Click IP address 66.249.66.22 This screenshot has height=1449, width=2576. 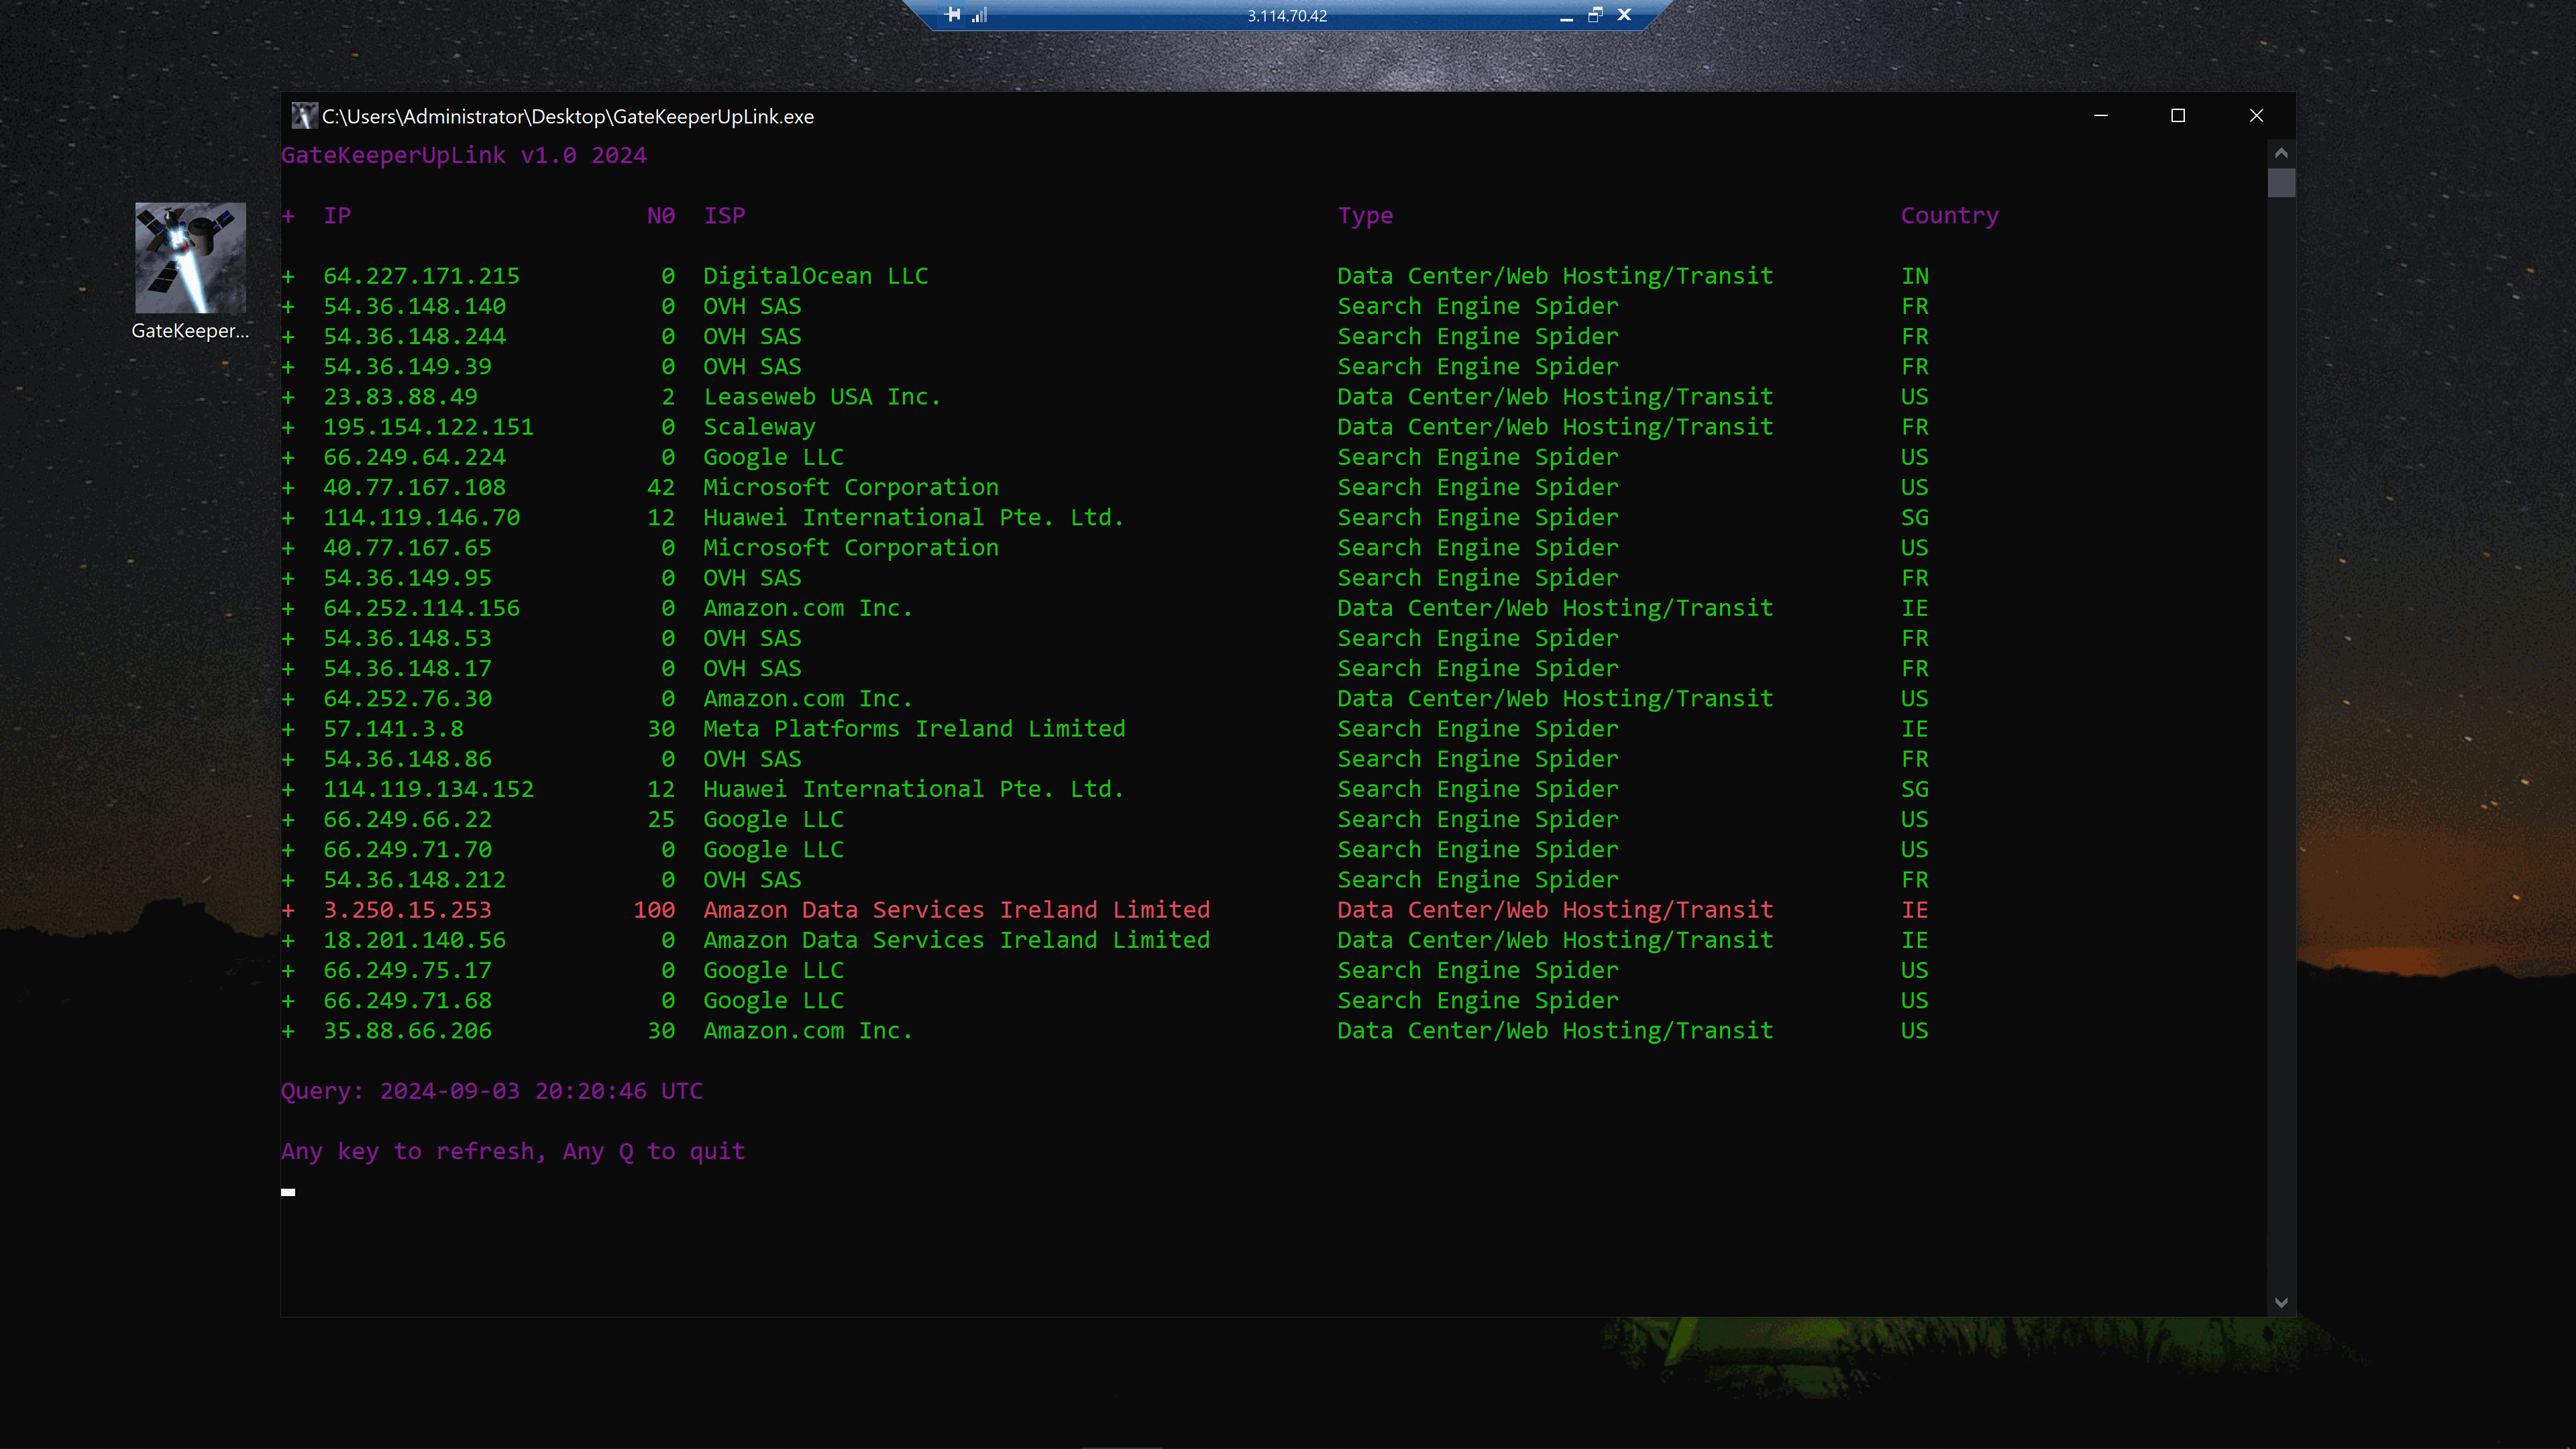407,819
